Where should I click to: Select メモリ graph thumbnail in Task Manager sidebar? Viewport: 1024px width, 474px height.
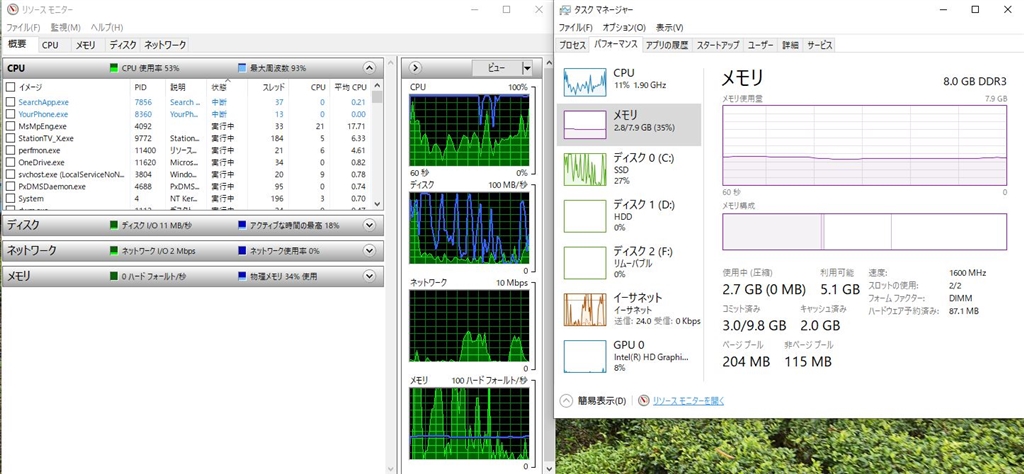[x=585, y=124]
